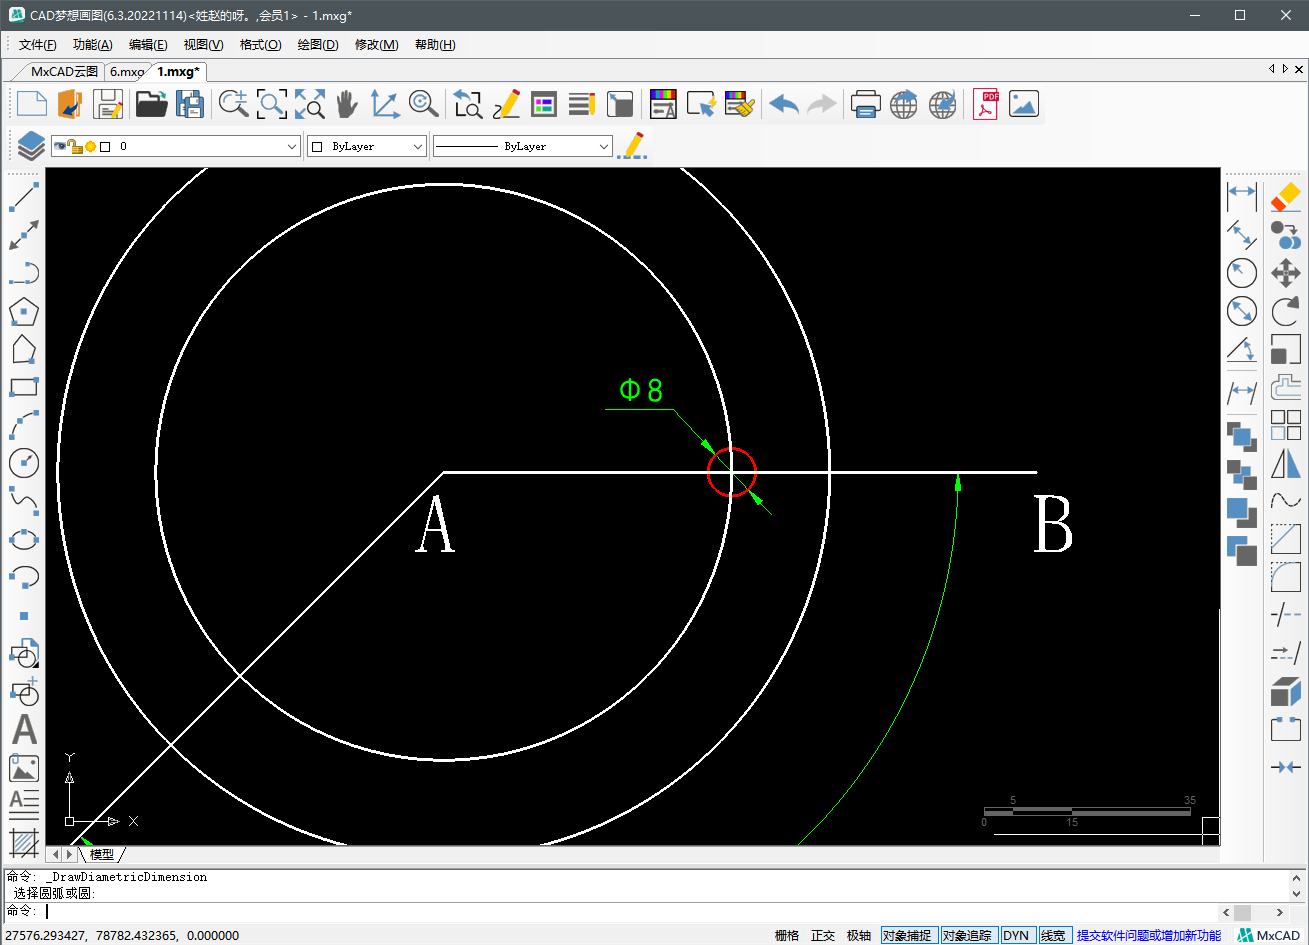Open the ByLayer color dropdown

418,146
